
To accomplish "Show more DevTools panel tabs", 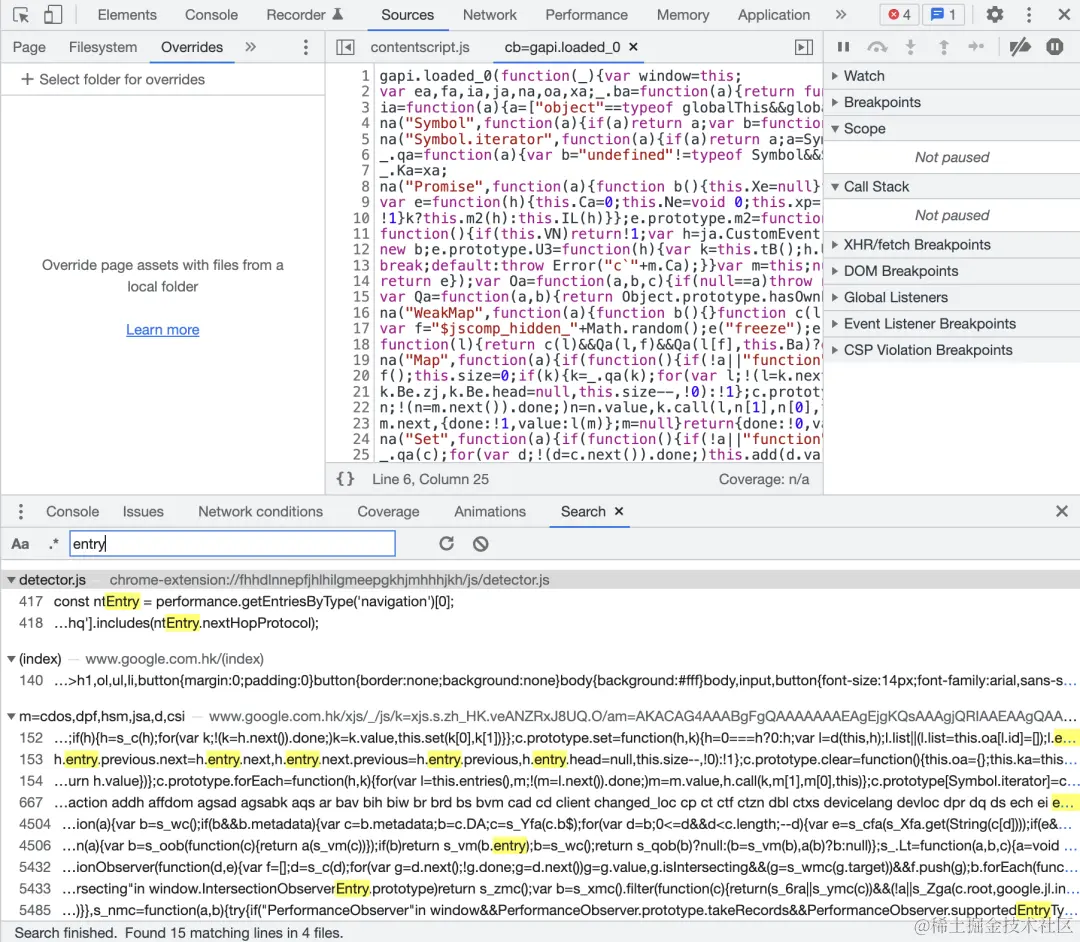I will pos(840,14).
